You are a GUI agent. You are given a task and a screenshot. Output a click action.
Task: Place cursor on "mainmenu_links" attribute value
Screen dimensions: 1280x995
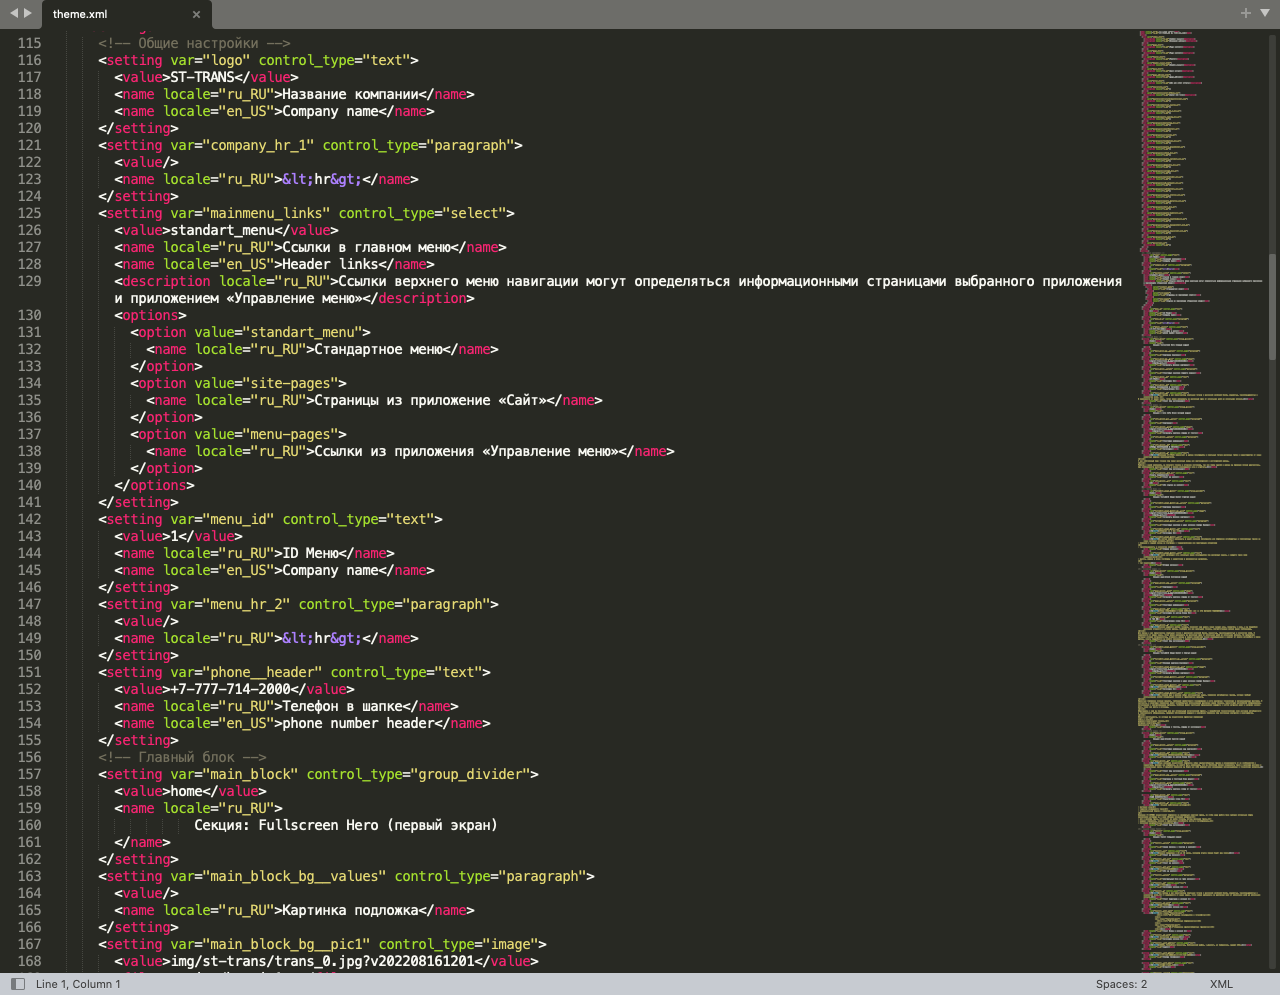point(266,213)
